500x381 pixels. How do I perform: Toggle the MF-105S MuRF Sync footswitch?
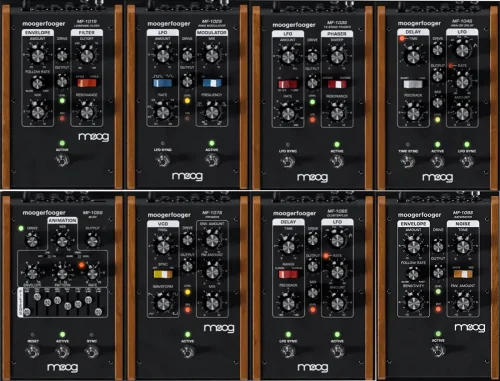click(x=92, y=352)
